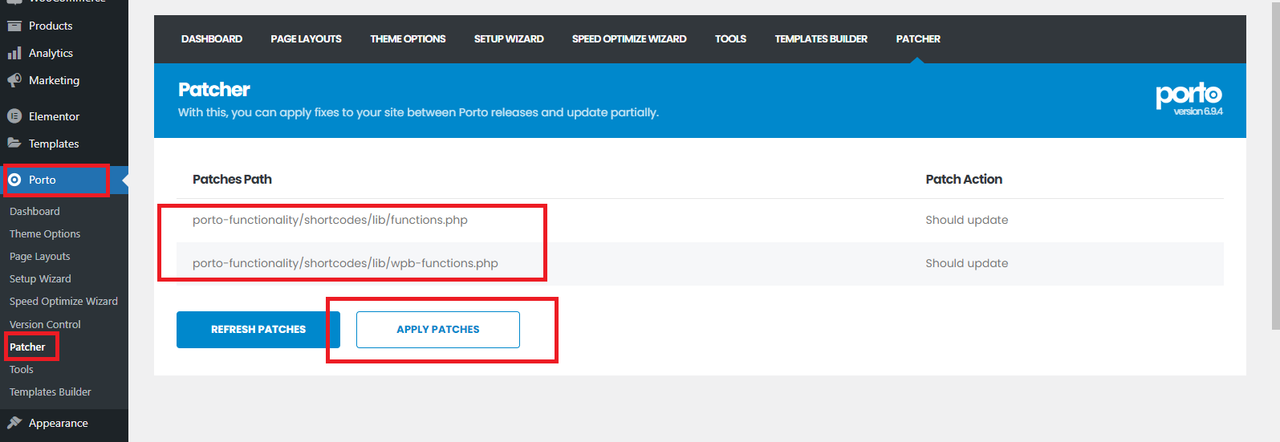1280x442 pixels.
Task: Open Theme Options in Porto submenu
Action: [45, 234]
